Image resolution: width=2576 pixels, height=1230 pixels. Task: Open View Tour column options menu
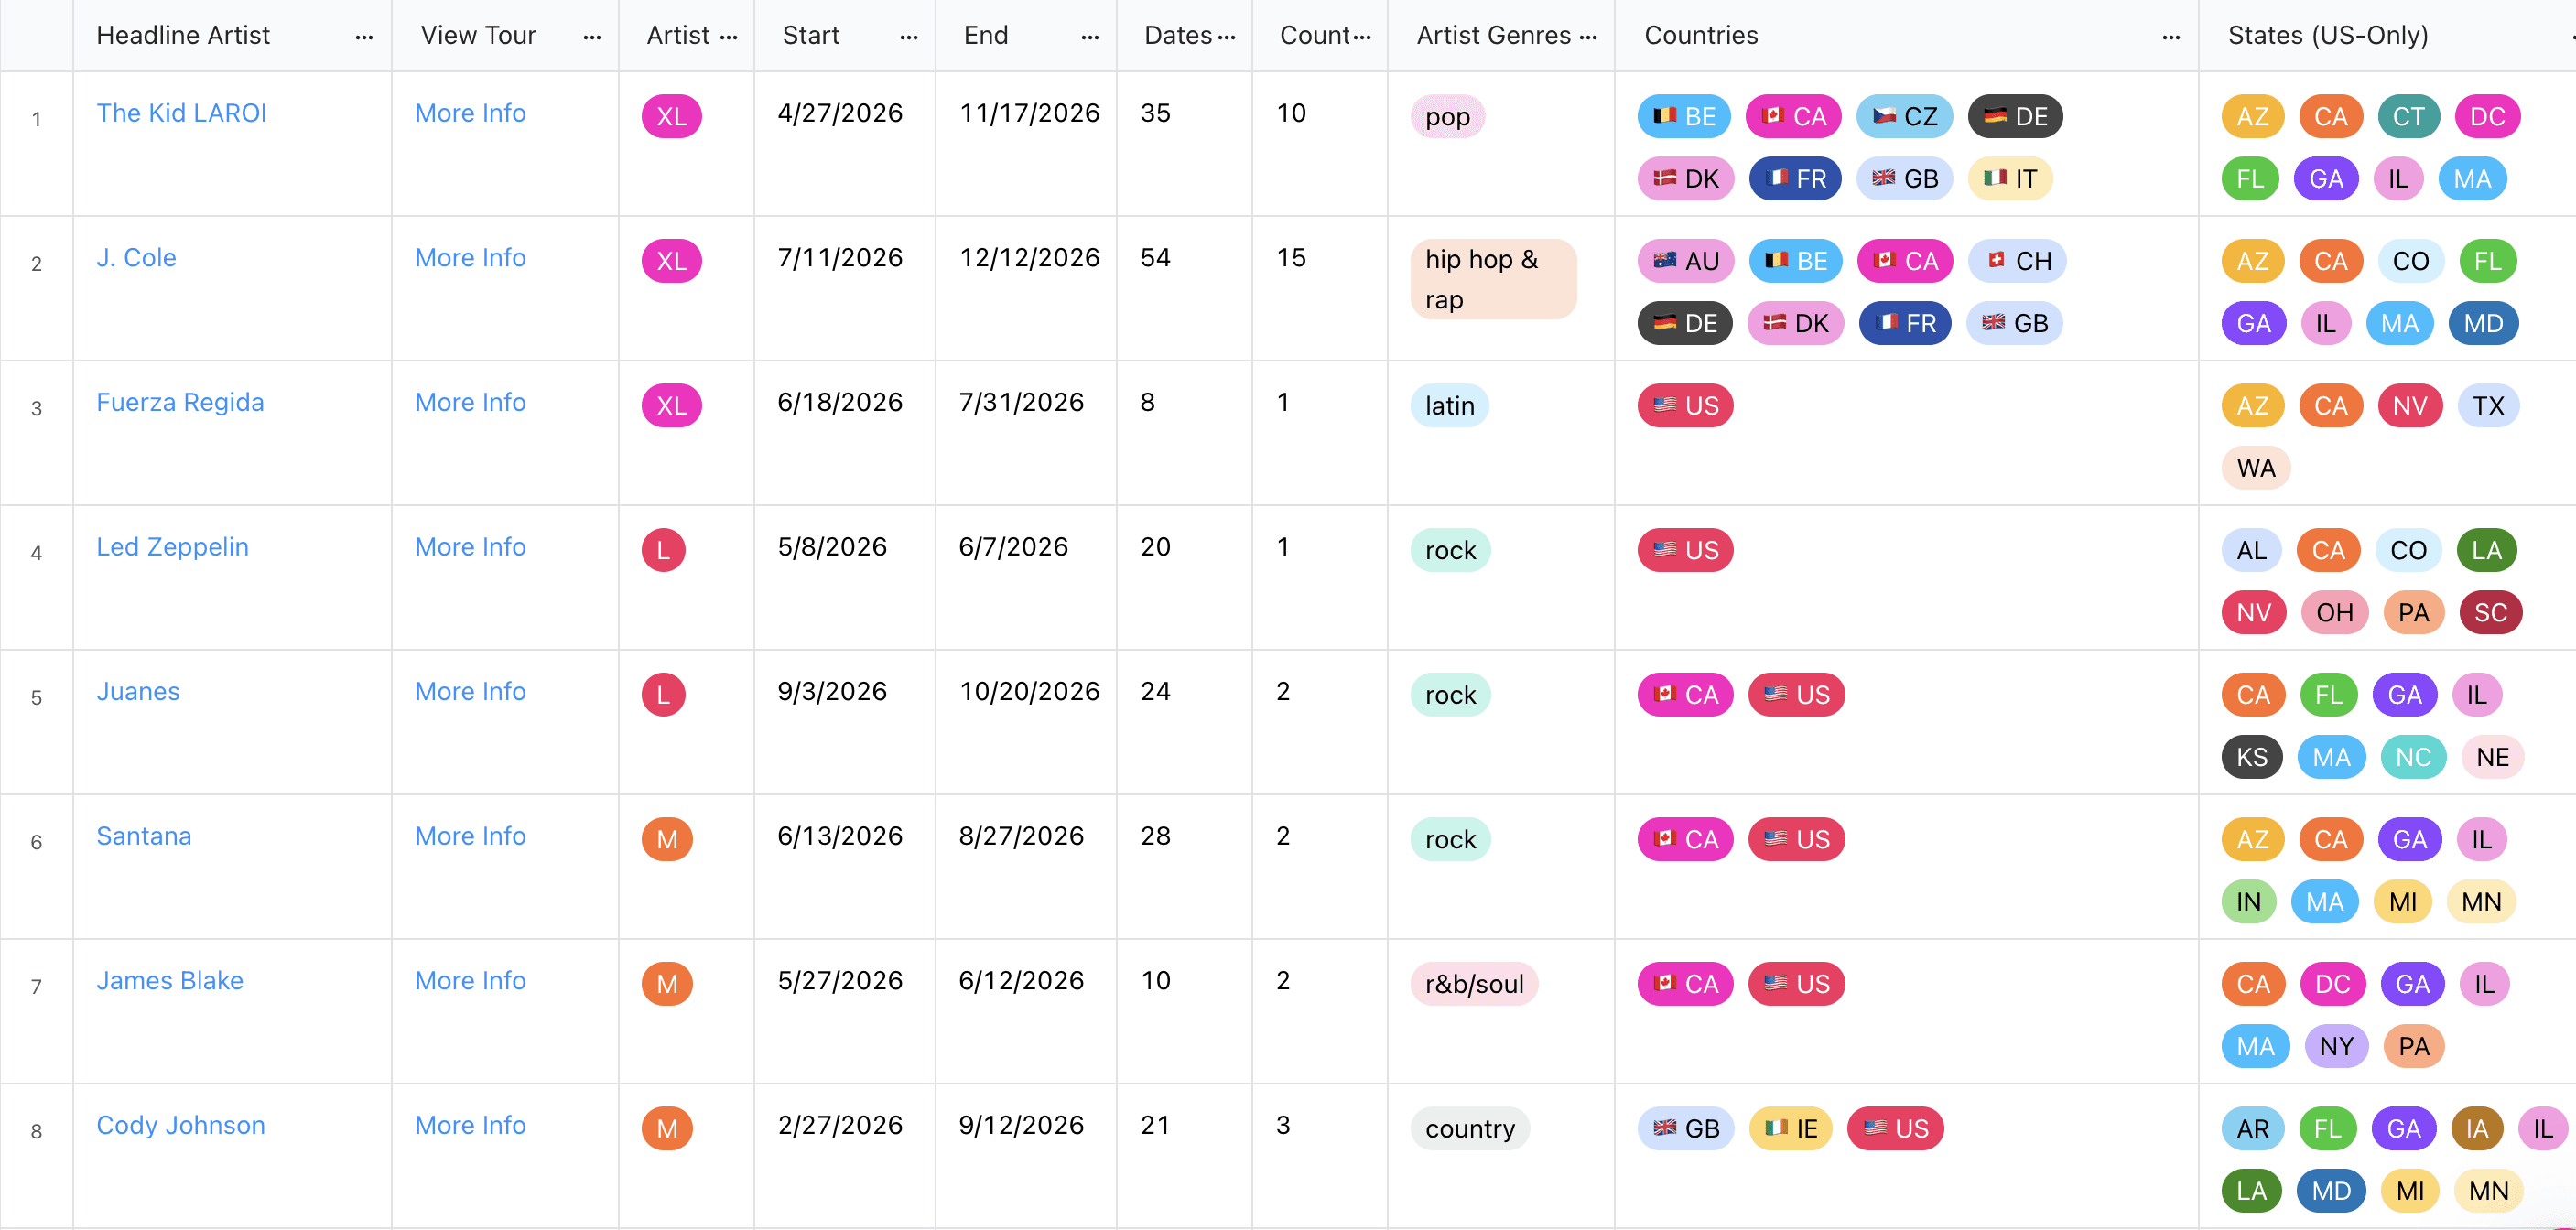click(592, 37)
